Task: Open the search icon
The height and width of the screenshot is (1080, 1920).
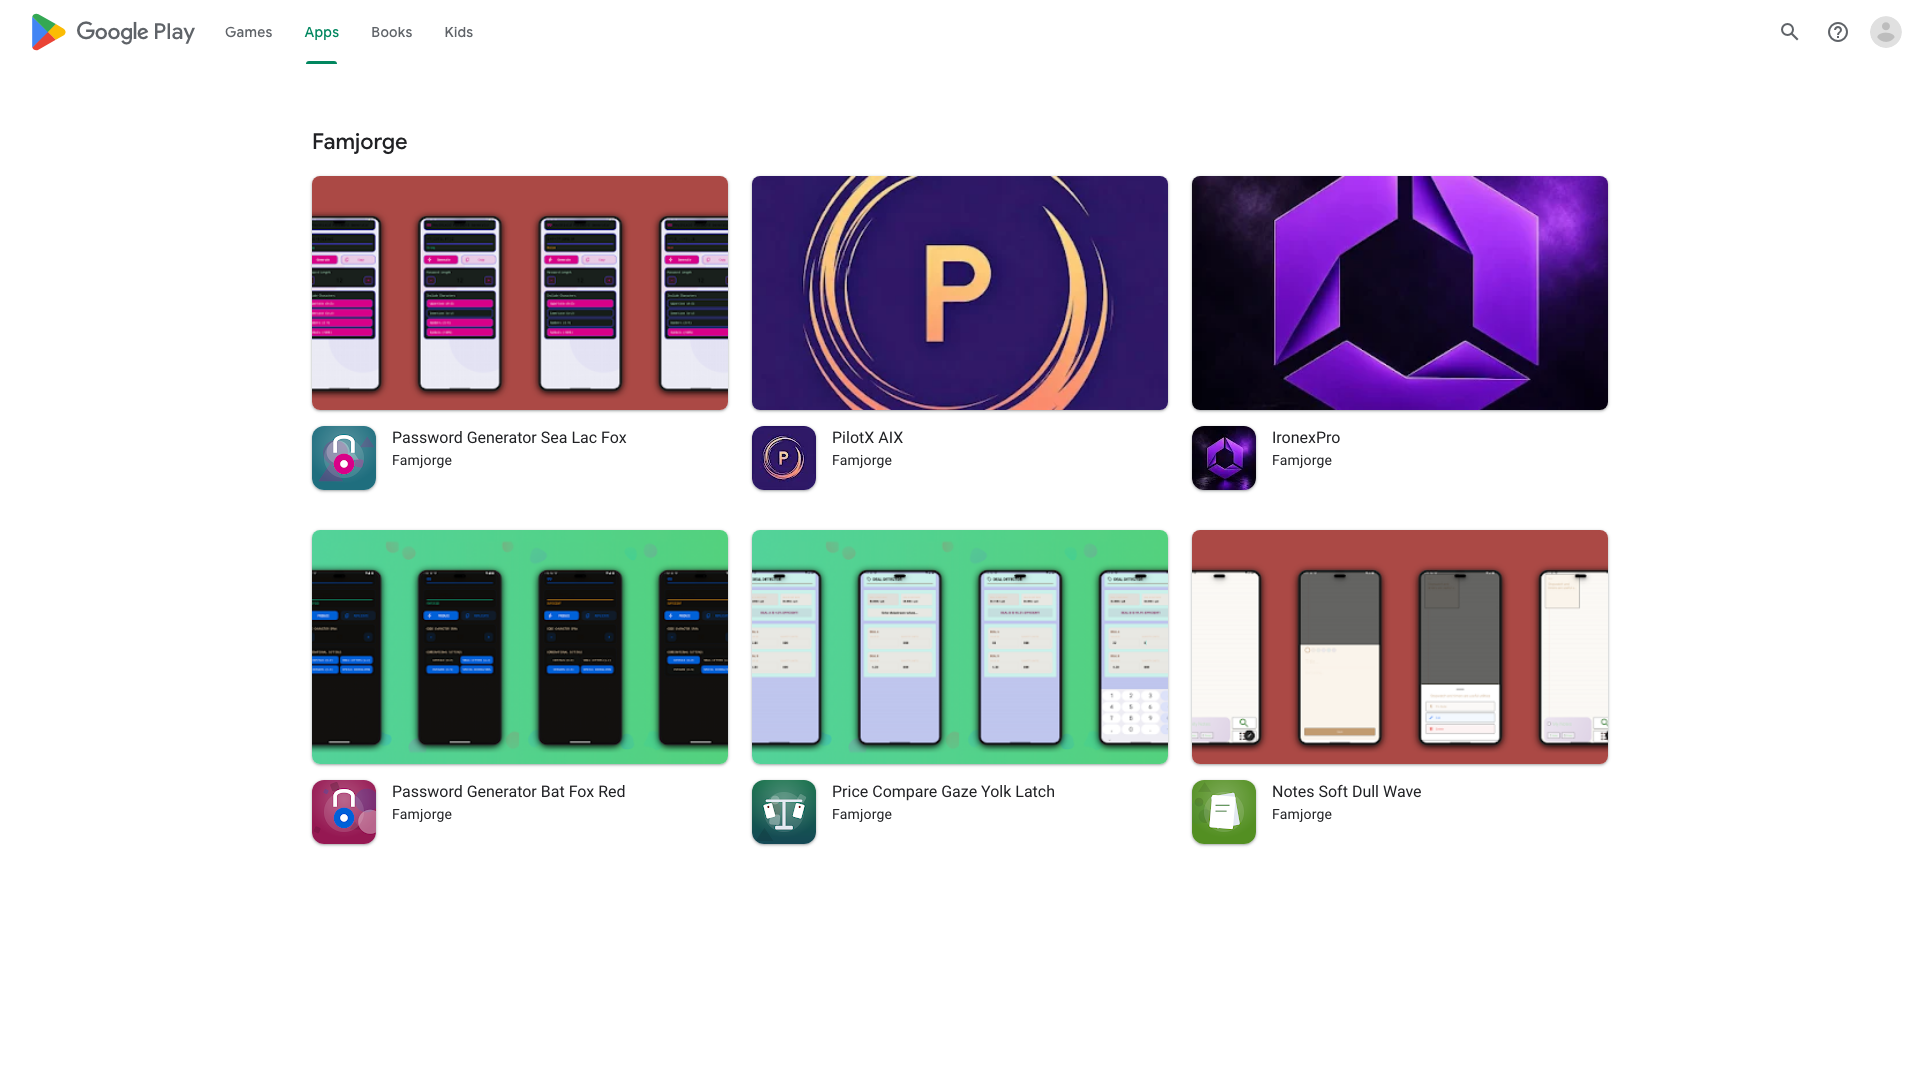Action: pos(1790,32)
